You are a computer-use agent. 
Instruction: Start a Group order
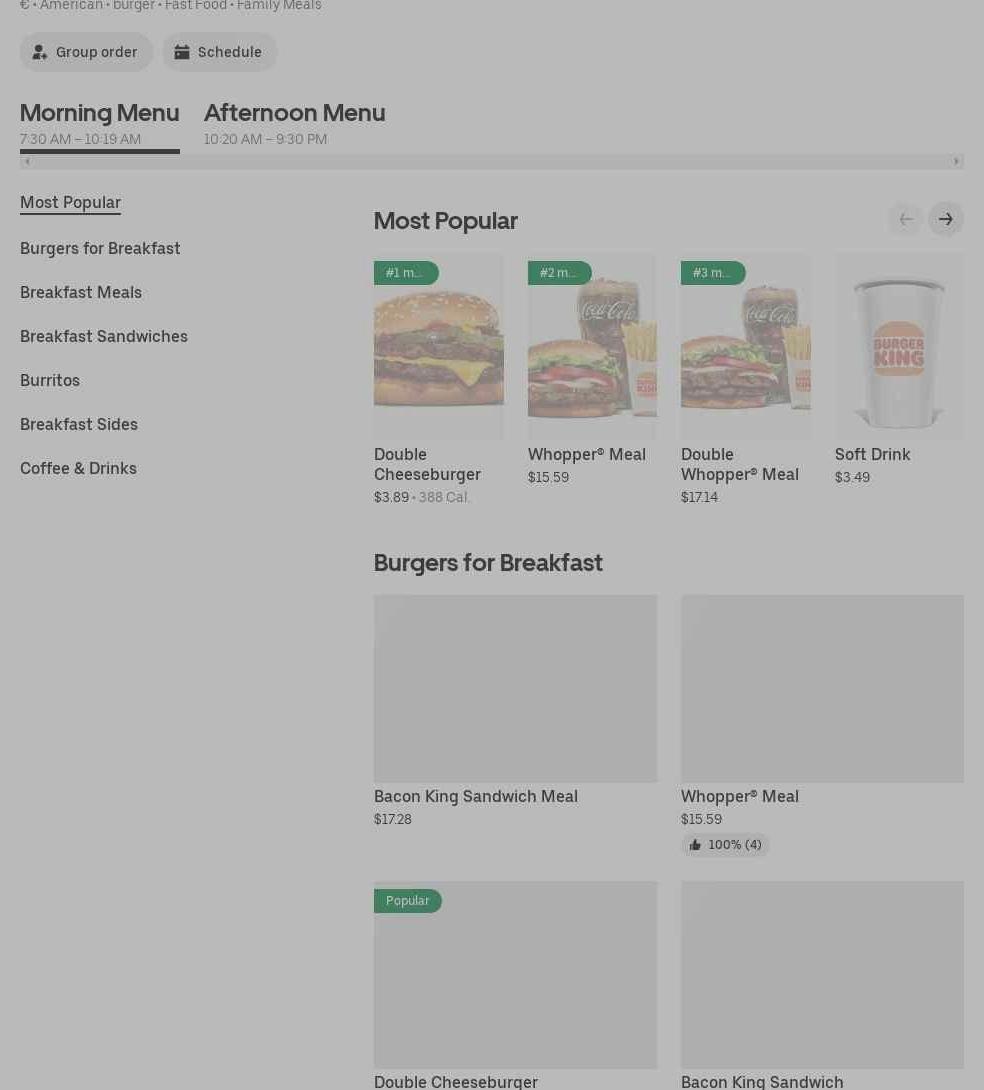click(86, 52)
